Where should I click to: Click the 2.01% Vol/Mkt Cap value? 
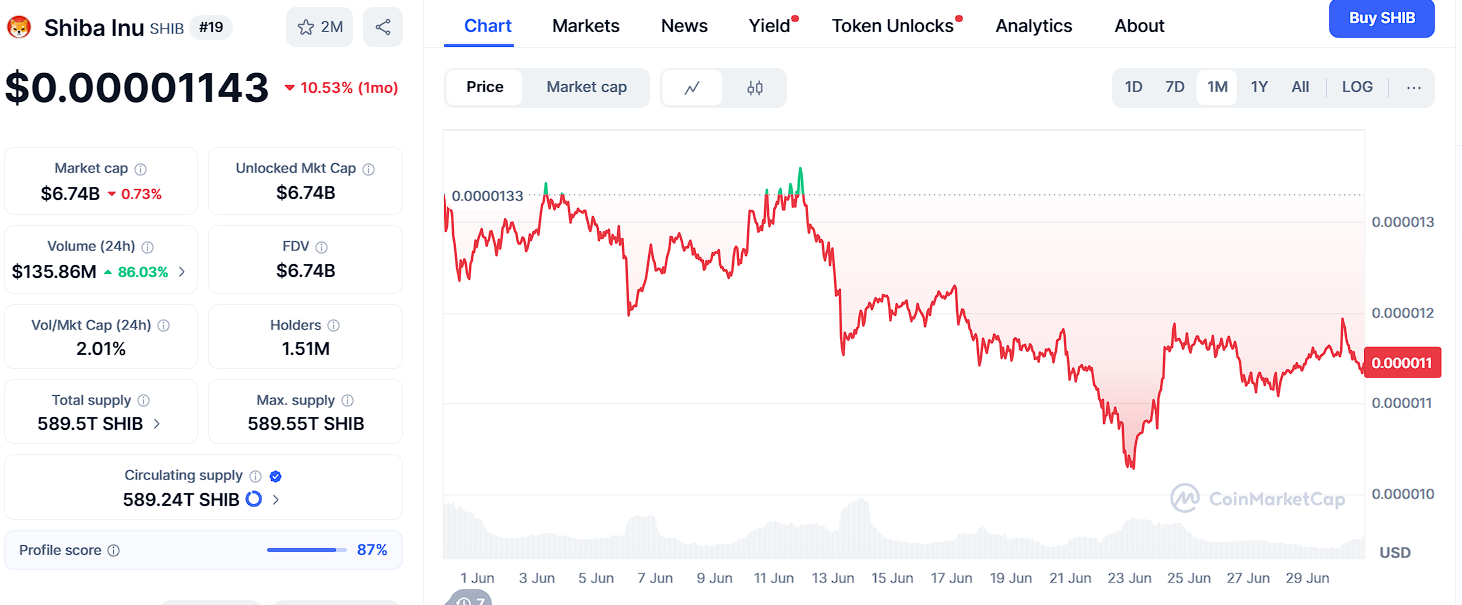(x=101, y=348)
